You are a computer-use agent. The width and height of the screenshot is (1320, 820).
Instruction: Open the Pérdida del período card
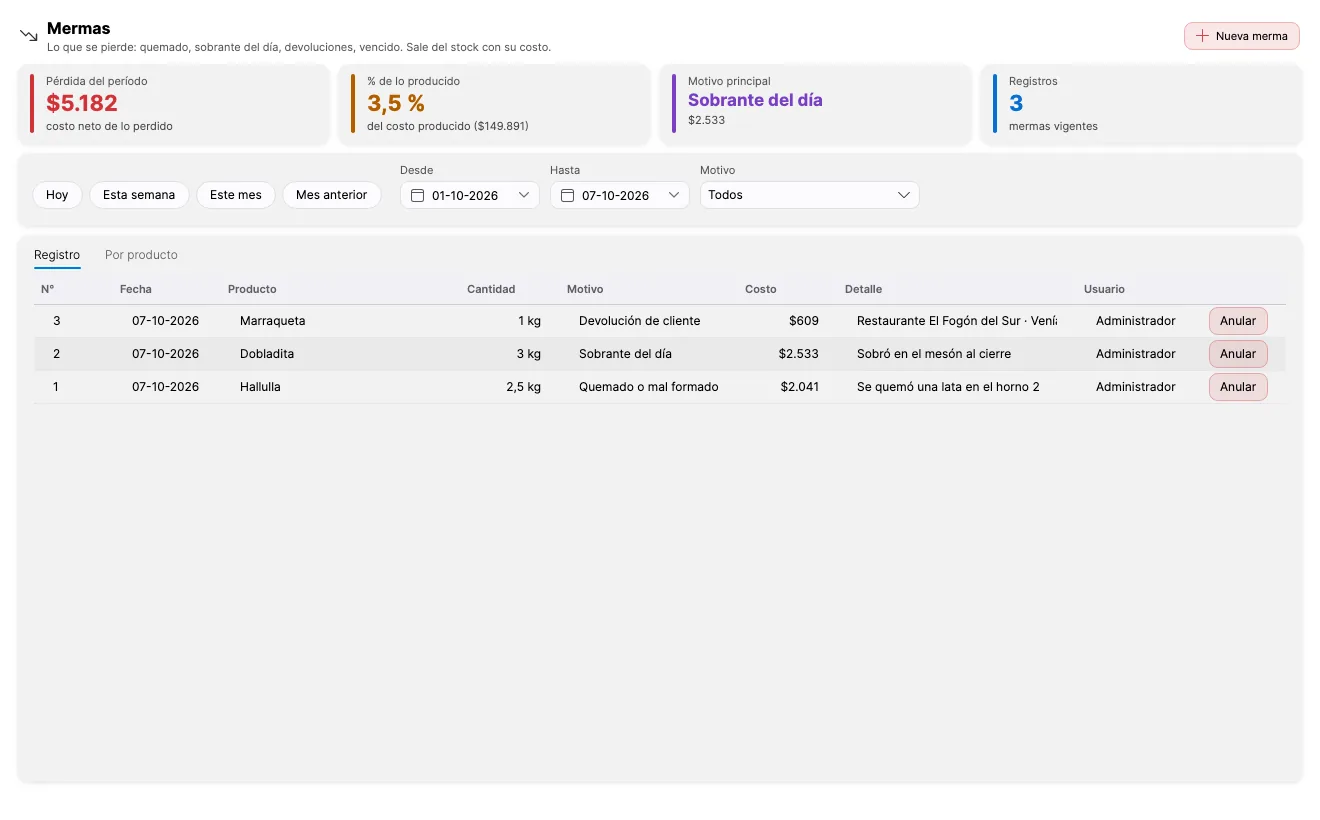(x=174, y=104)
